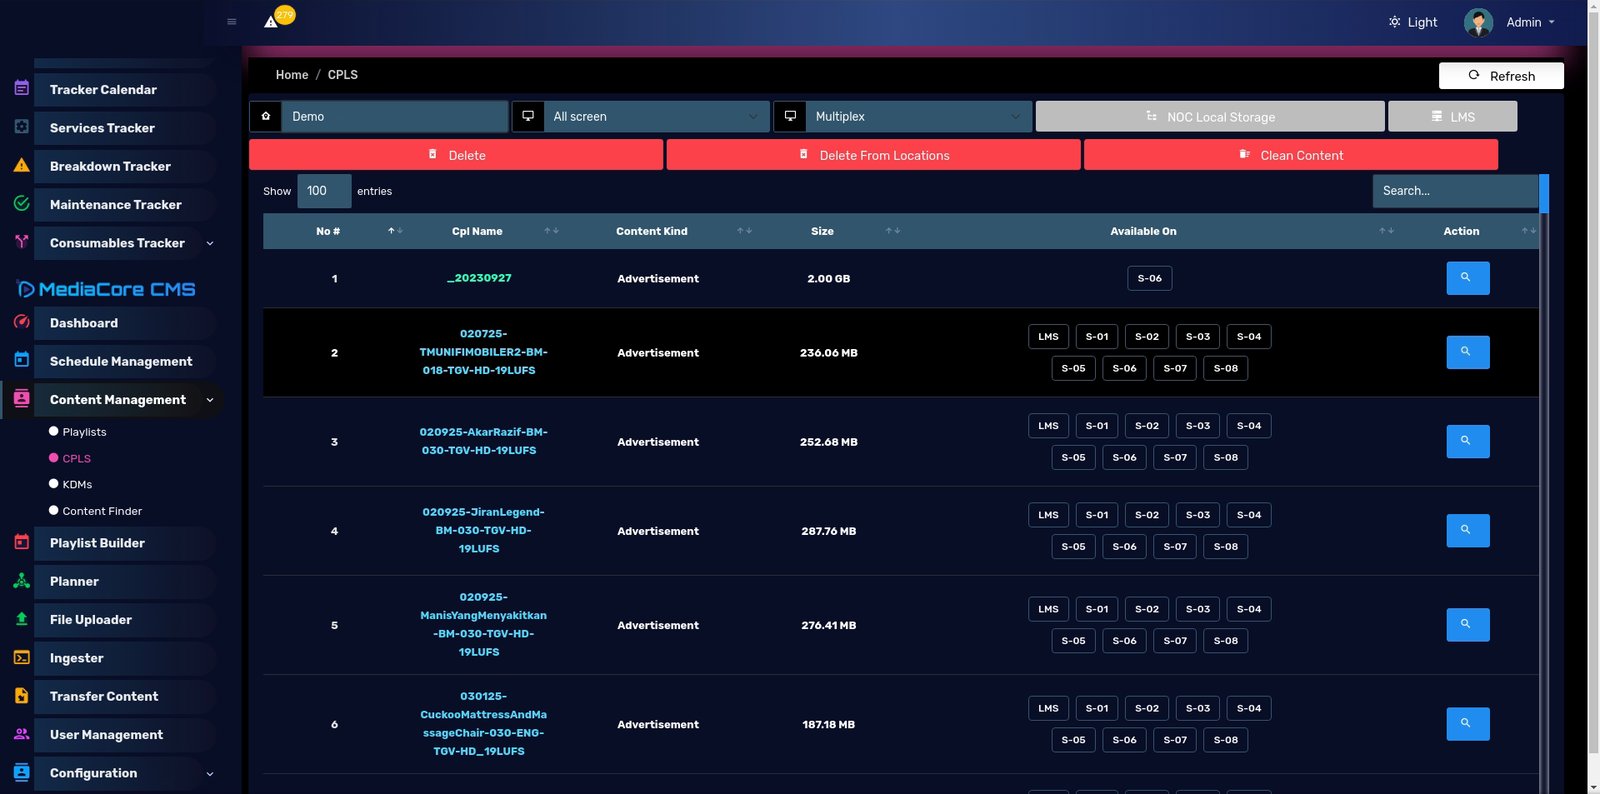Click the Planner tree icon in sidebar
Viewport: 1600px width, 794px height.
(21, 581)
